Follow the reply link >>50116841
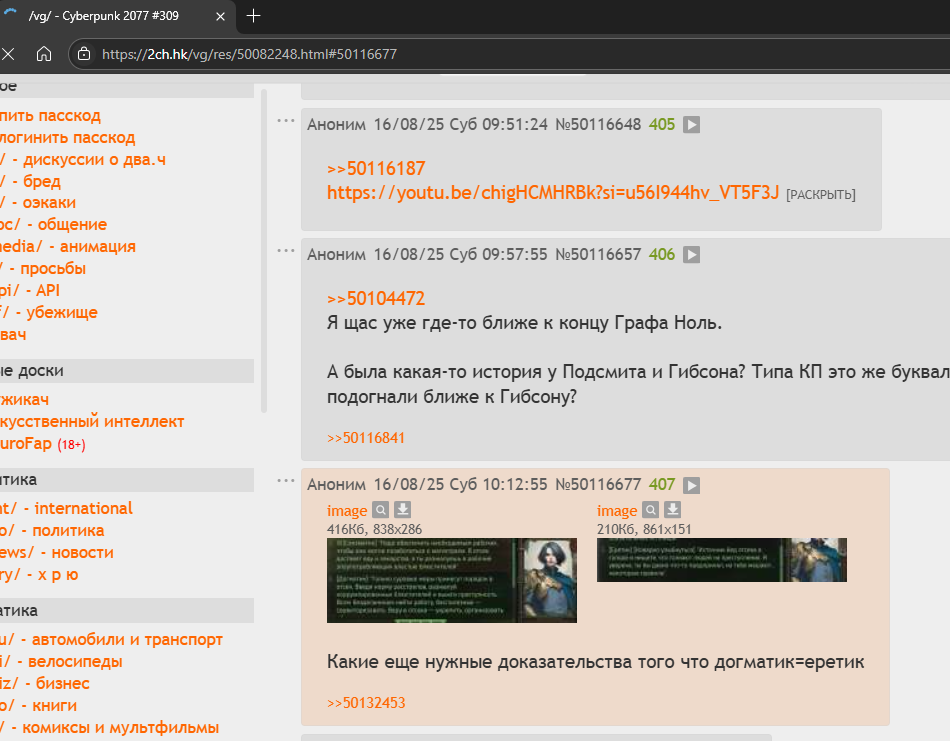The height and width of the screenshot is (741, 950). (x=366, y=438)
